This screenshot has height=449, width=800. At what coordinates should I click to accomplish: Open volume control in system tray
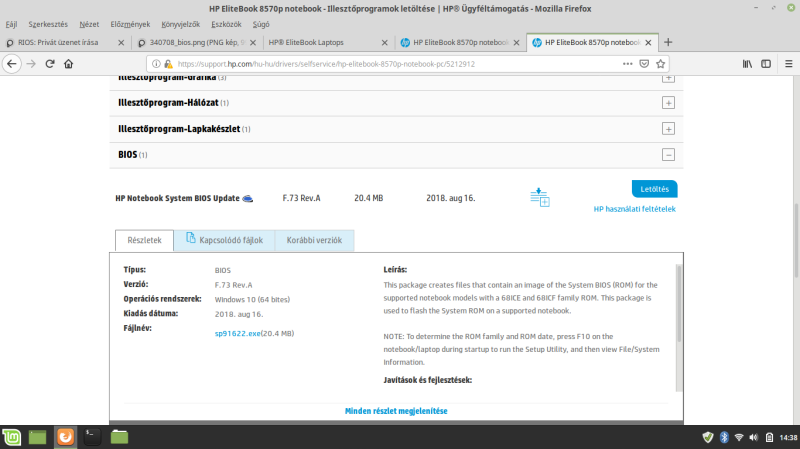754,437
